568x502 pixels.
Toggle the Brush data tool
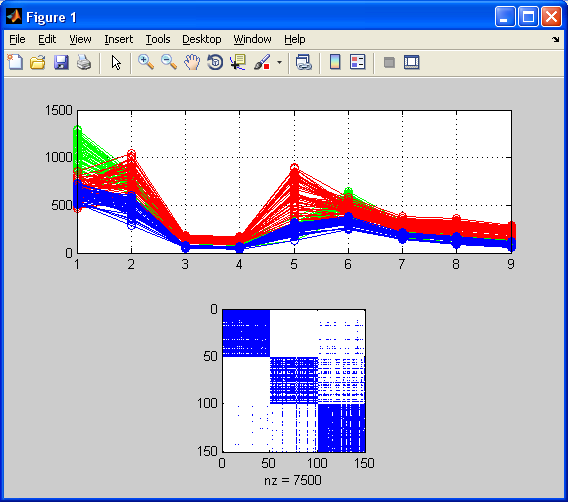tap(262, 62)
